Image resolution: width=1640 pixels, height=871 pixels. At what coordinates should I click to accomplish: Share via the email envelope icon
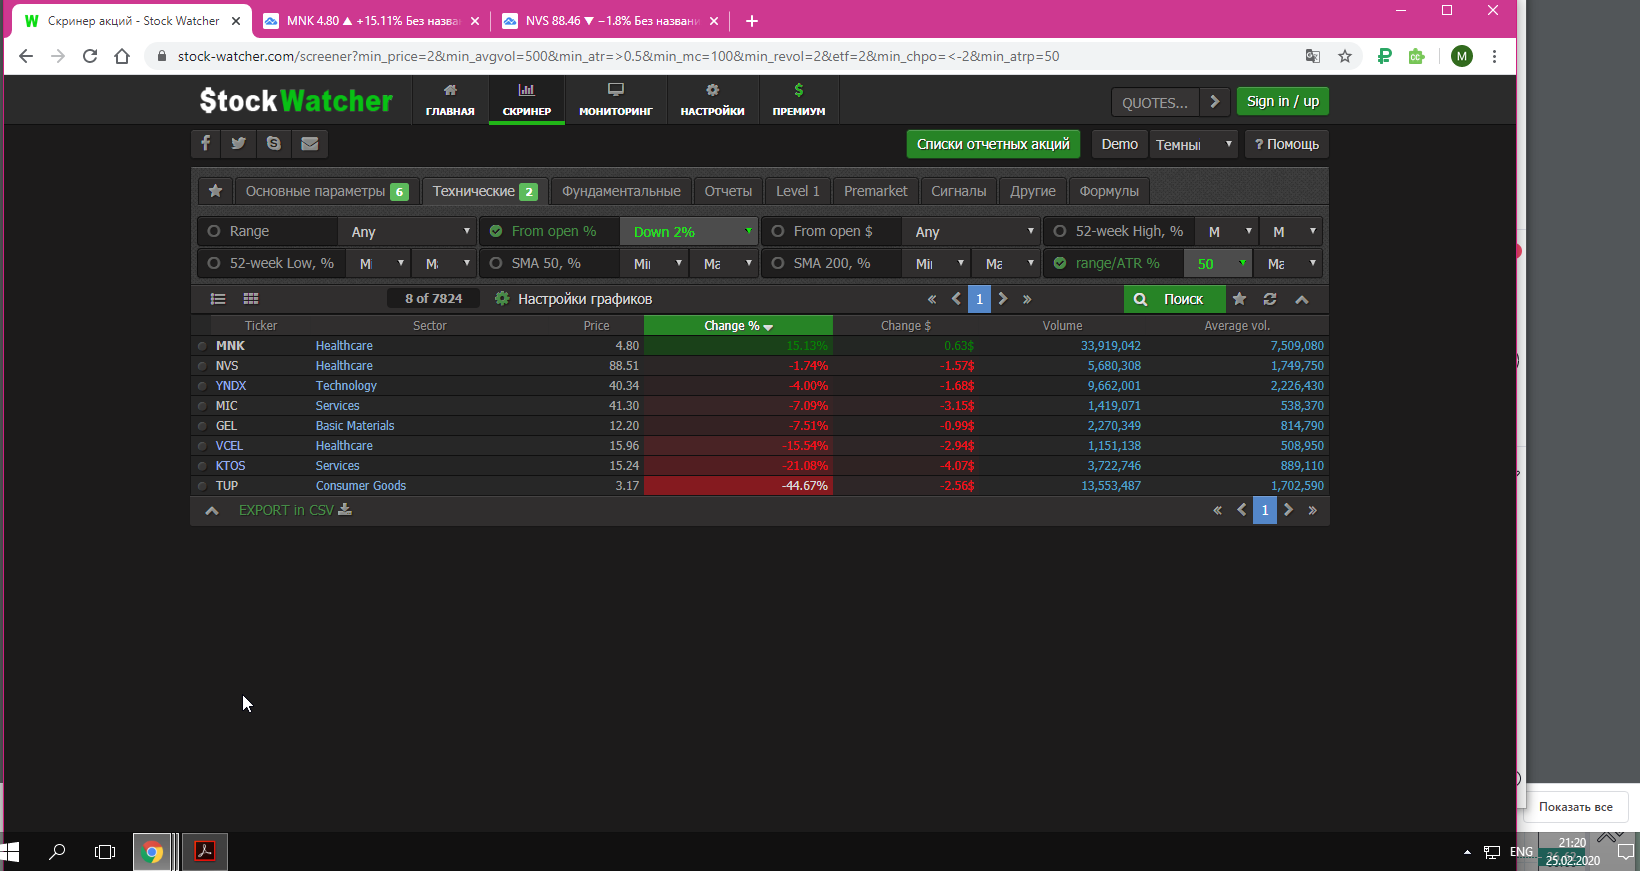[310, 143]
